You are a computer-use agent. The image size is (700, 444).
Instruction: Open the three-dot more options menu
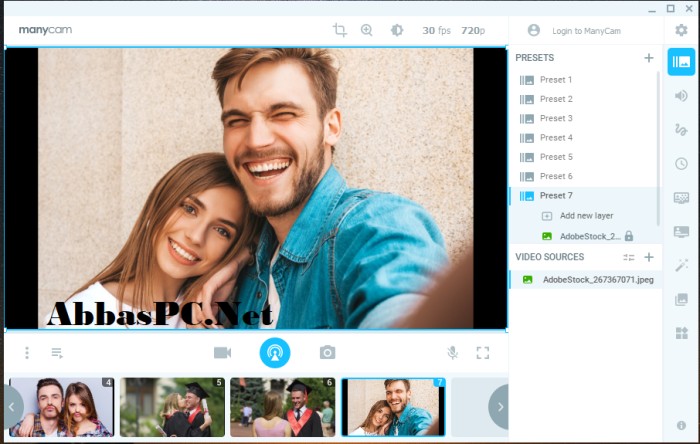click(x=27, y=353)
